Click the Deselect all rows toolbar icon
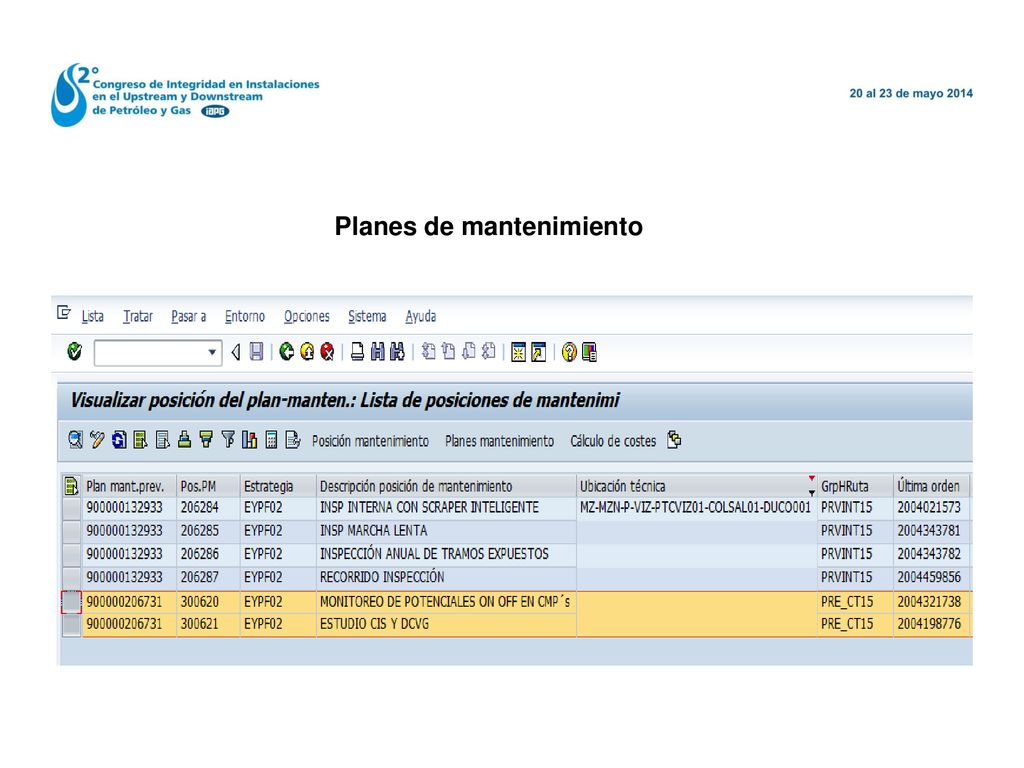 click(163, 440)
